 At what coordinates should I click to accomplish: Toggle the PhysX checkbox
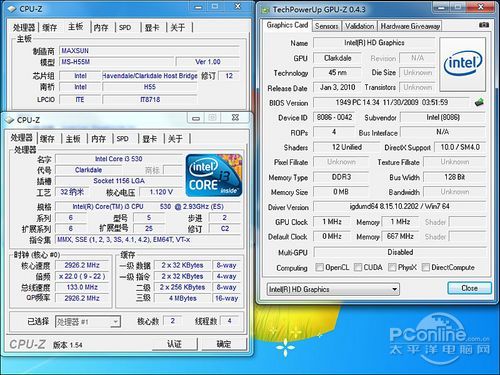tap(392, 267)
